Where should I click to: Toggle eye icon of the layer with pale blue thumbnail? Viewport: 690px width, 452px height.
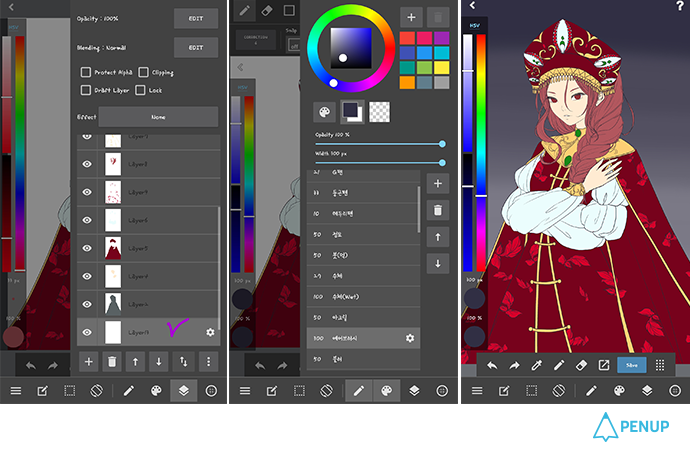pyautogui.click(x=87, y=220)
